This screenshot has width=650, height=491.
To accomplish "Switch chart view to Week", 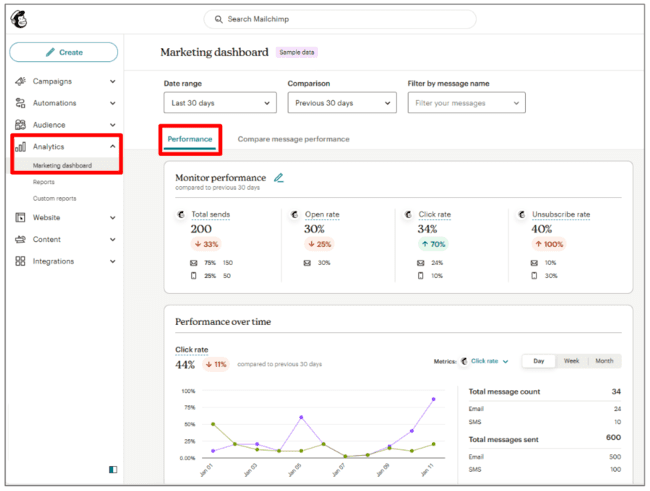I will point(571,361).
